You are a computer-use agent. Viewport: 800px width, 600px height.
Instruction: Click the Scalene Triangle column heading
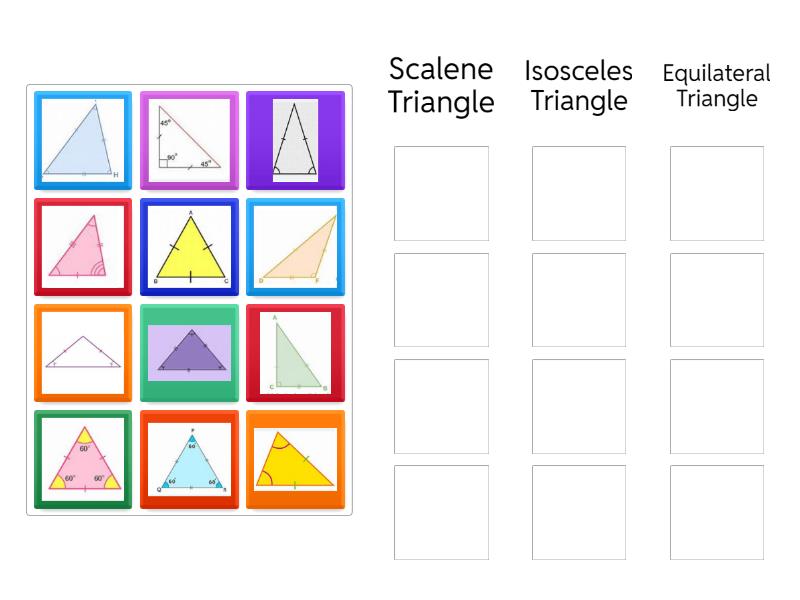coord(441,85)
